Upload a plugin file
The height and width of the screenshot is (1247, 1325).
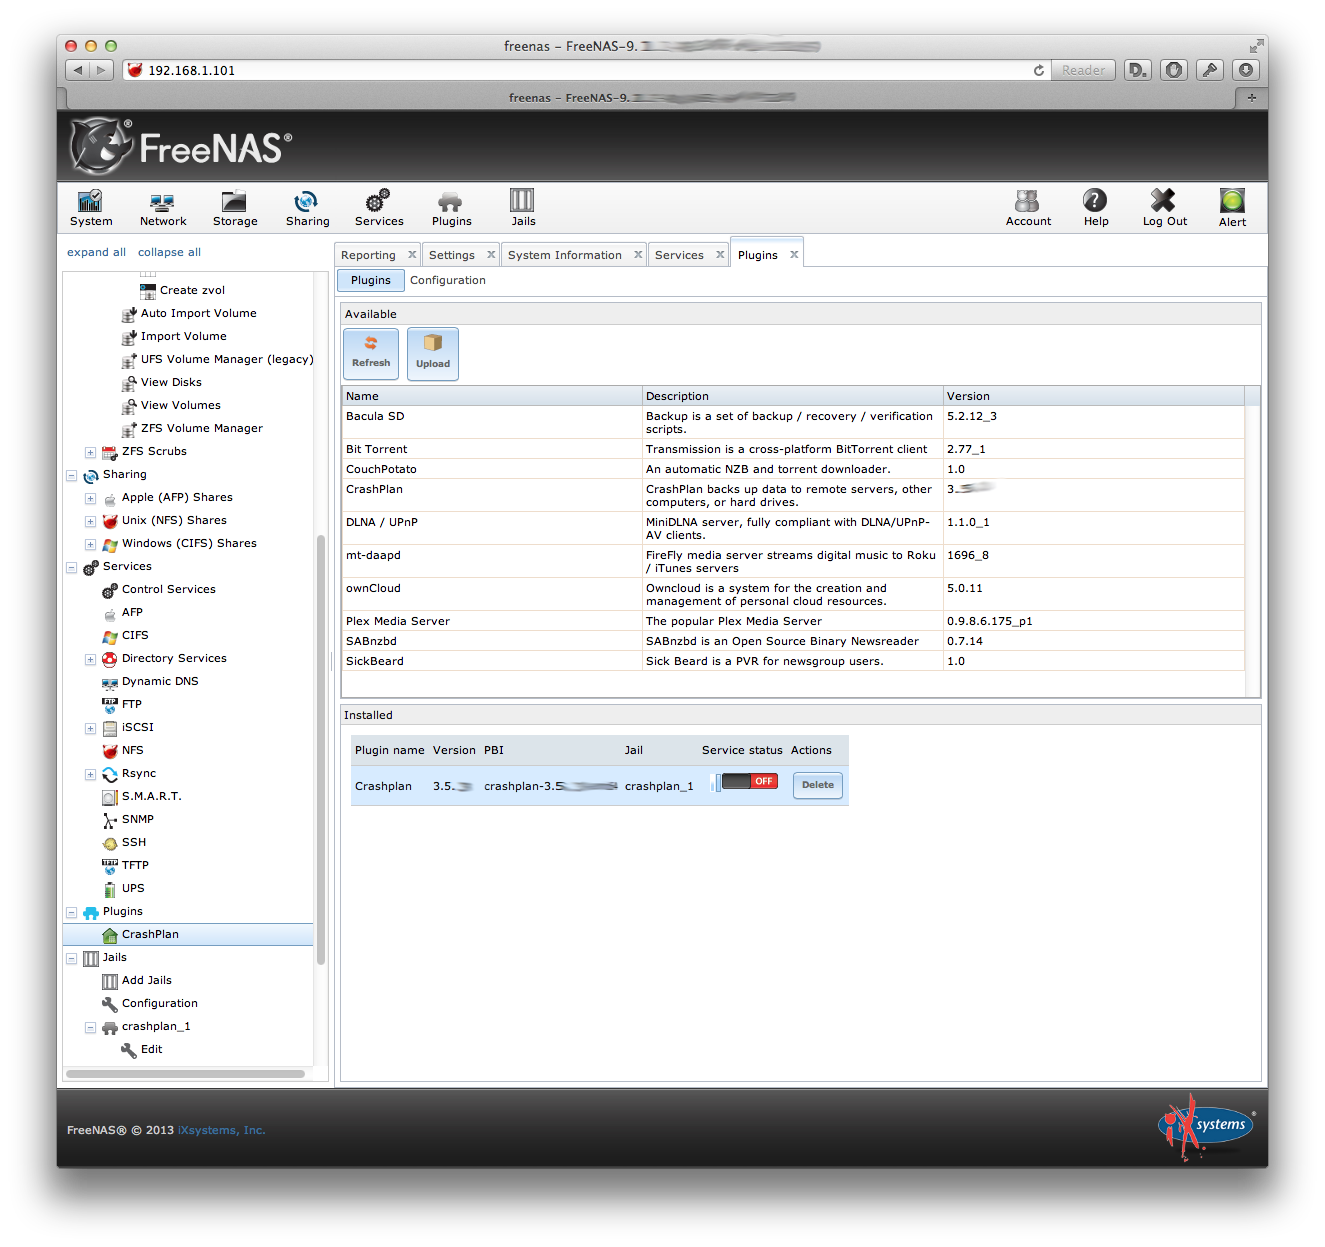pos(433,353)
